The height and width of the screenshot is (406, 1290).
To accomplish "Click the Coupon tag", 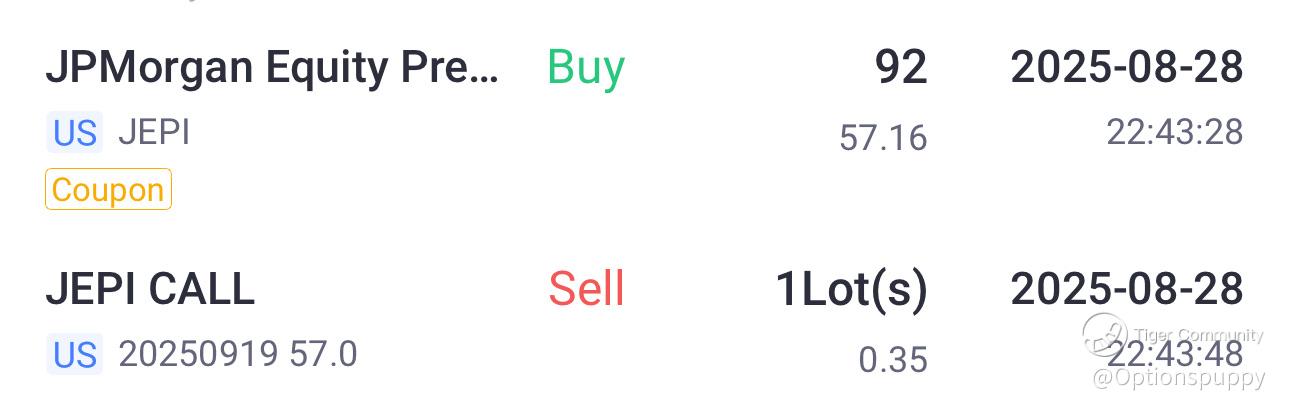I will point(108,190).
